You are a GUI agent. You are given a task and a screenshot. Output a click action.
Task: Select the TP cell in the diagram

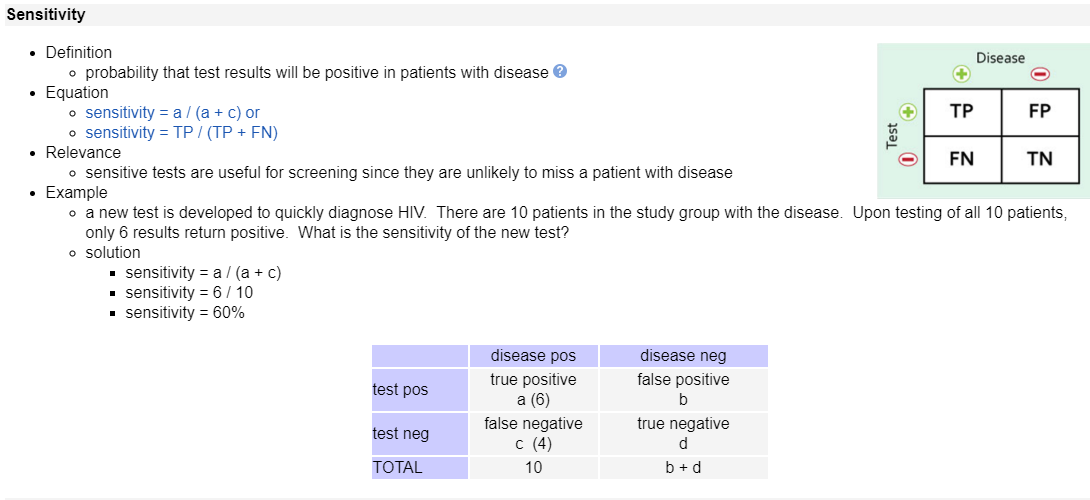(962, 111)
